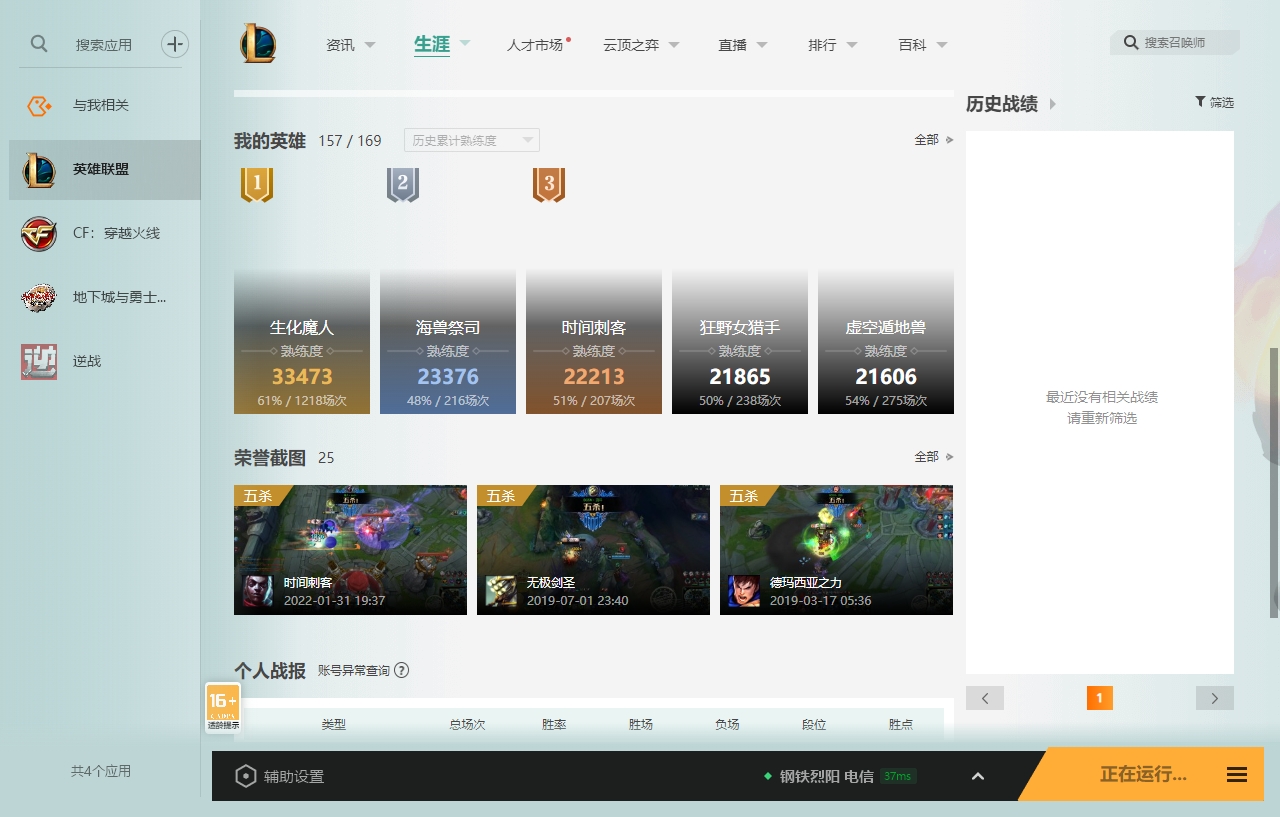Click the green server status dot

(x=768, y=776)
